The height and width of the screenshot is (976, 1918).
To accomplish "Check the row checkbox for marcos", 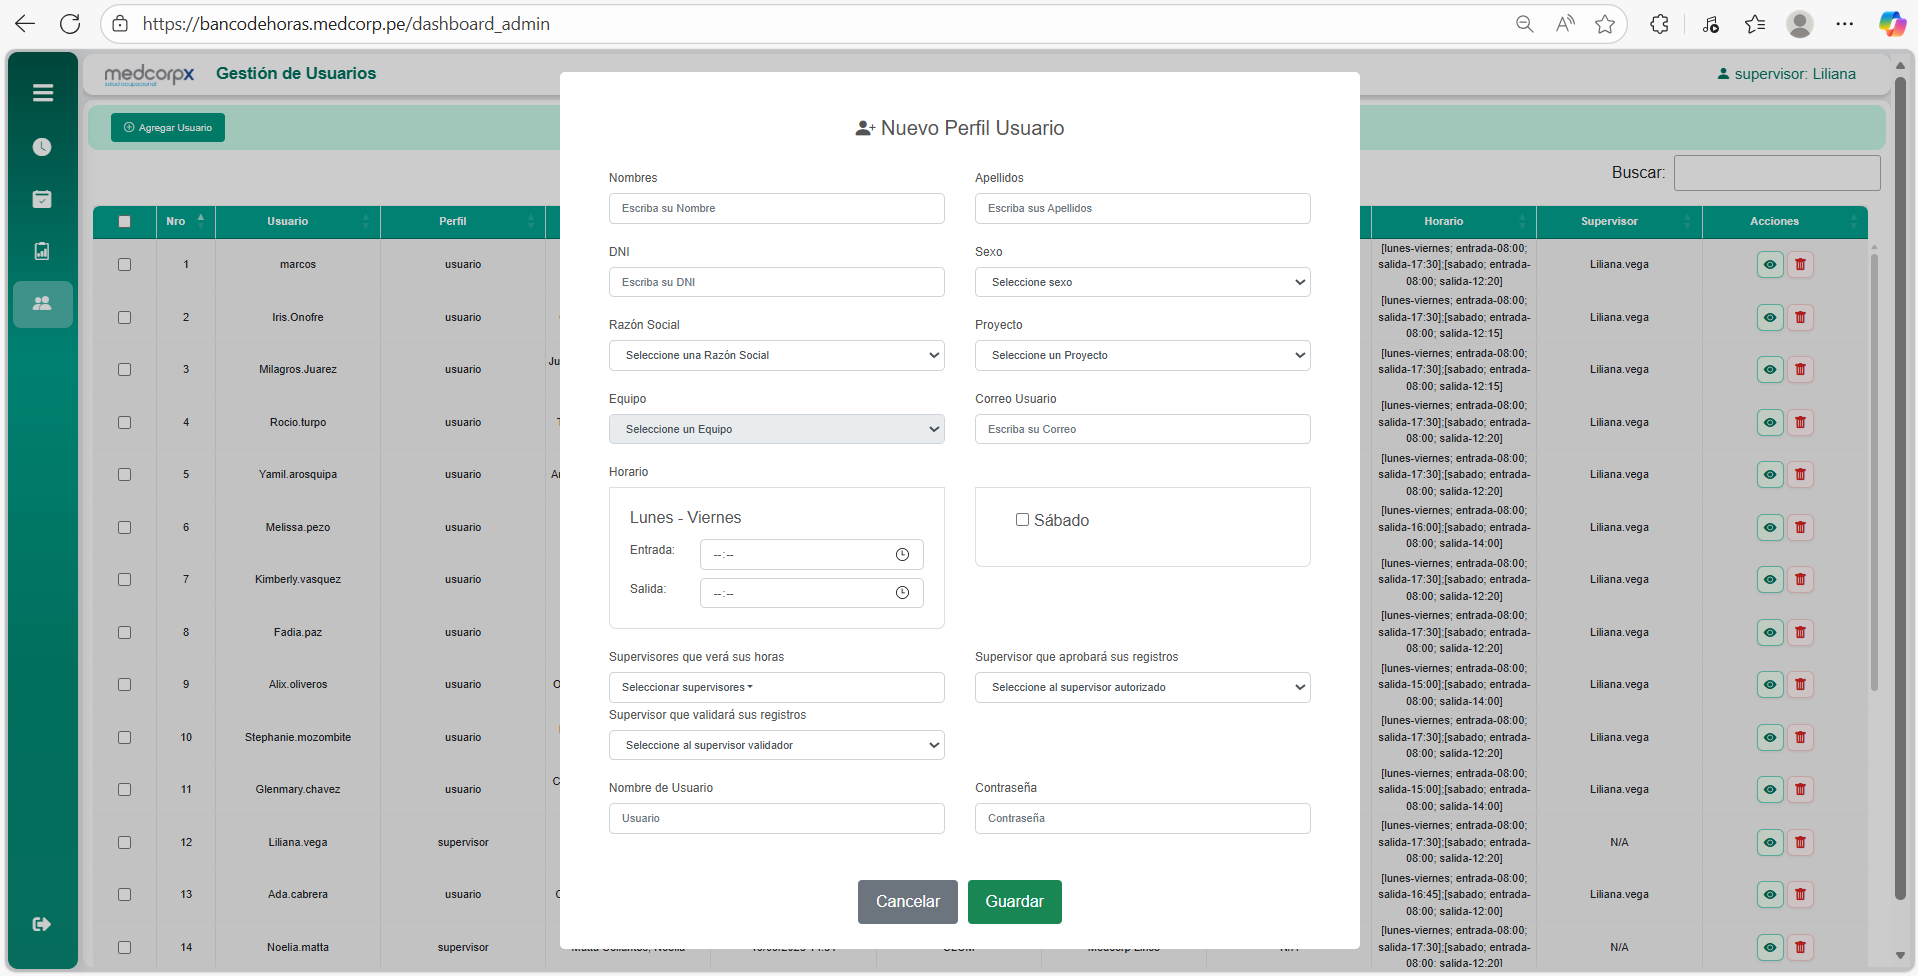I will (x=124, y=265).
